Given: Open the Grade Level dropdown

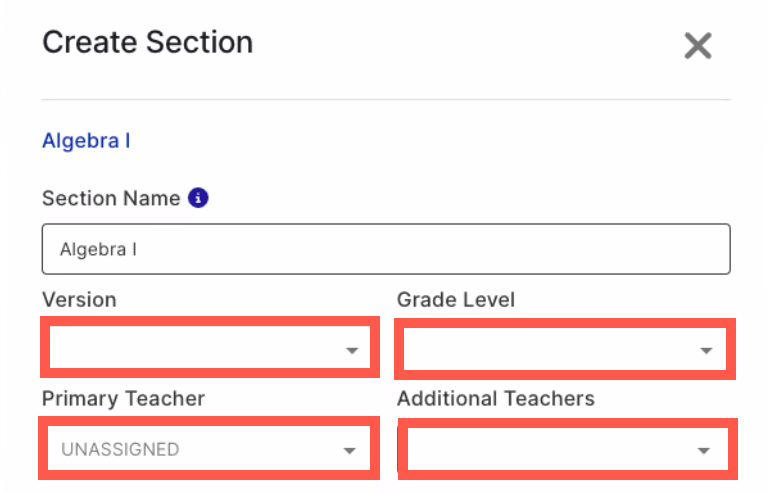Looking at the screenshot, I should (565, 349).
